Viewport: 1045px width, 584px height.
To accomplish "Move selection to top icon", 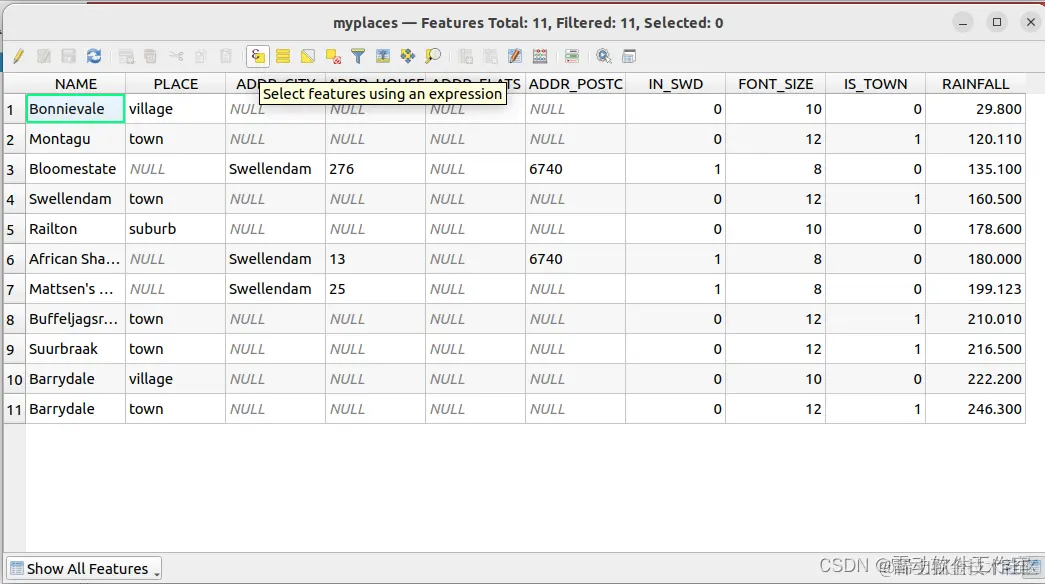I will (383, 57).
